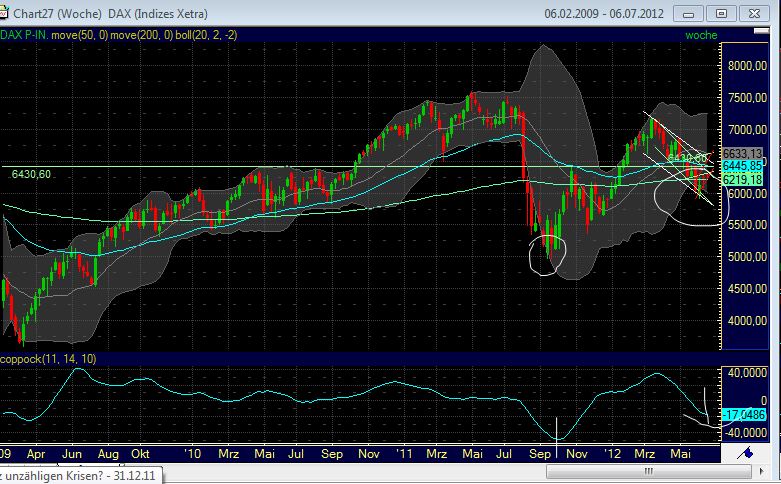
Task: Click the '6000,00' price axis label
Action: coord(747,193)
